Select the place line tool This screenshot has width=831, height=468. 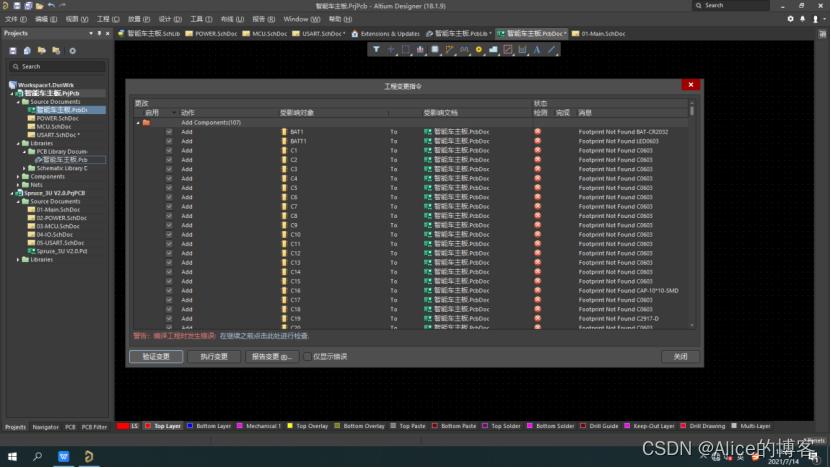tap(552, 49)
